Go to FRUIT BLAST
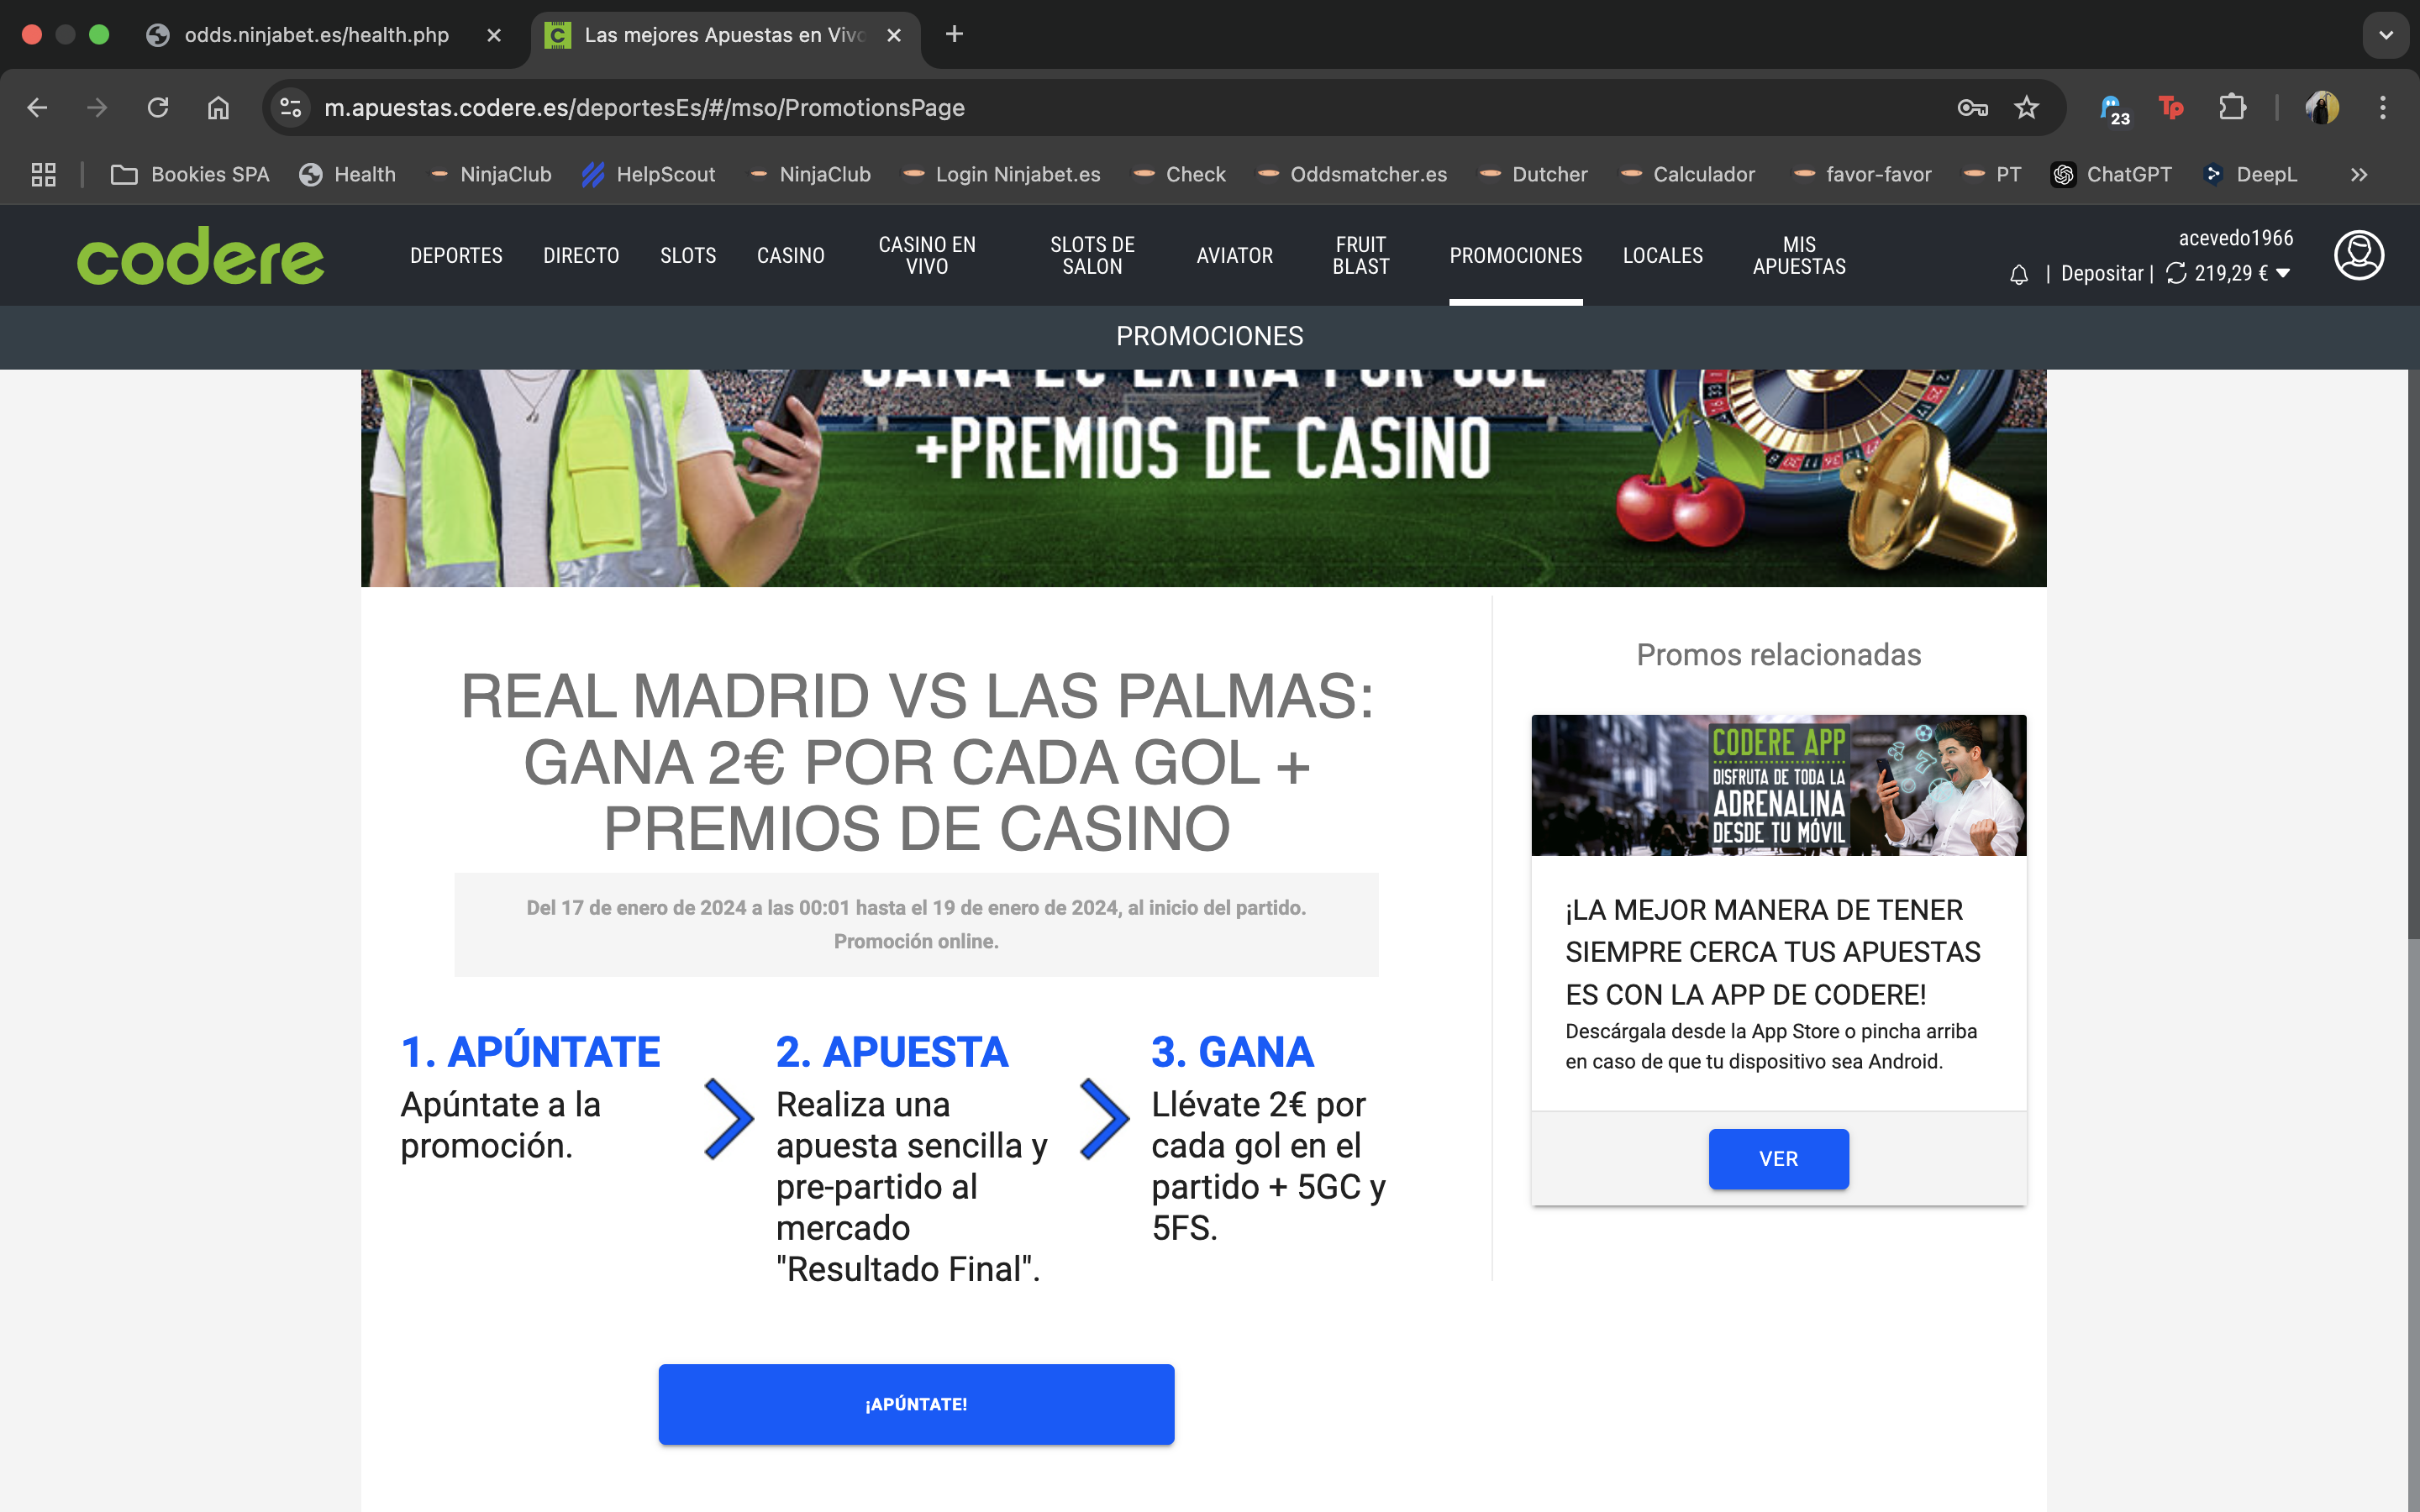The width and height of the screenshot is (2420, 1512). pos(1360,256)
